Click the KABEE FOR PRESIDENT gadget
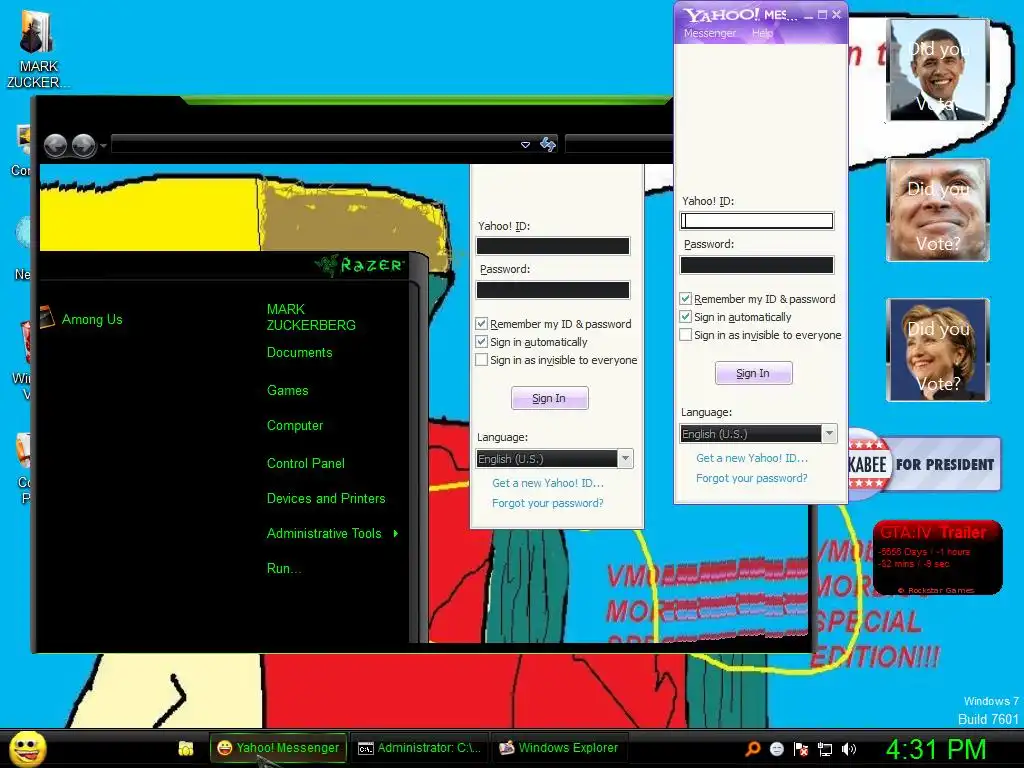 point(924,464)
